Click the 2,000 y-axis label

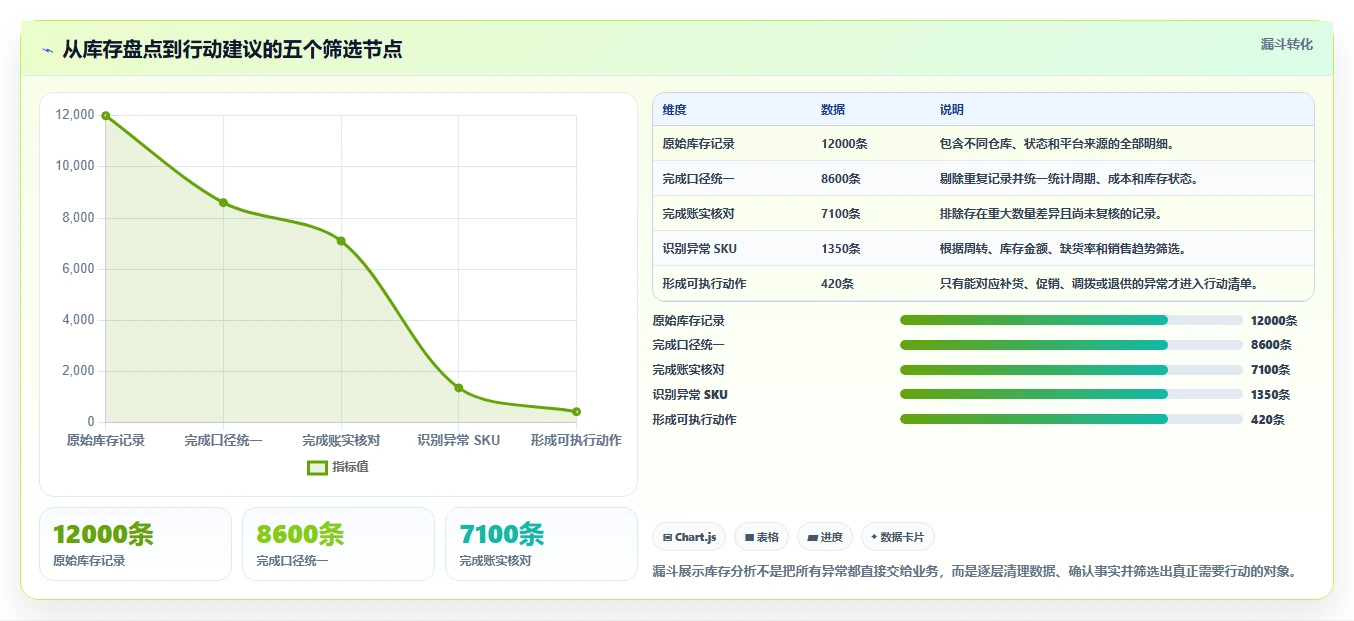point(79,371)
